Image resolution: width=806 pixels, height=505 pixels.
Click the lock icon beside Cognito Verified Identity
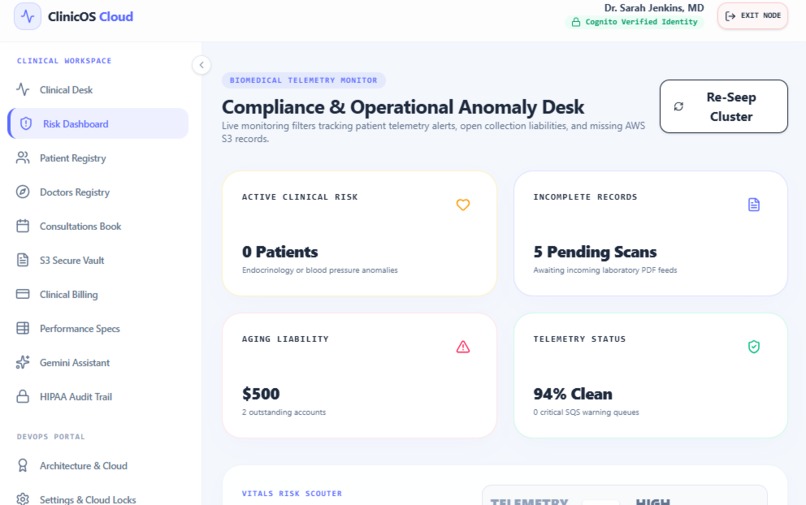pos(576,22)
